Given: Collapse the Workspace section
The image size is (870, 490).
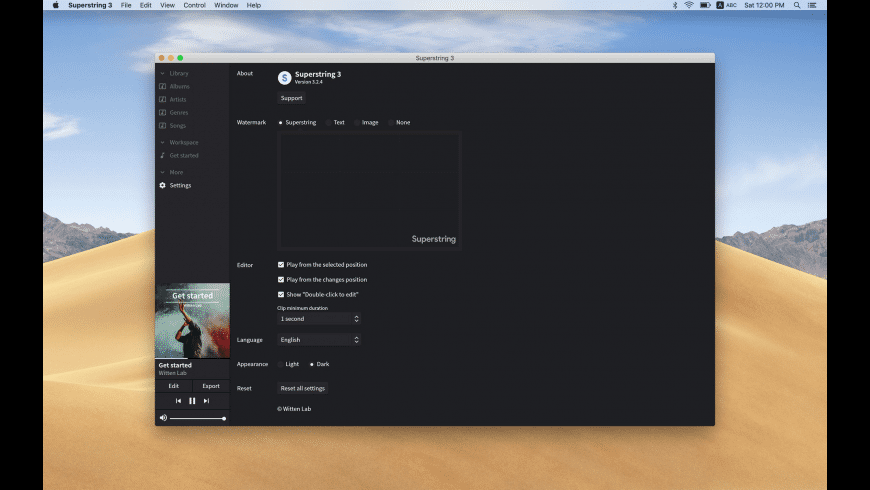Looking at the screenshot, I should click(163, 143).
